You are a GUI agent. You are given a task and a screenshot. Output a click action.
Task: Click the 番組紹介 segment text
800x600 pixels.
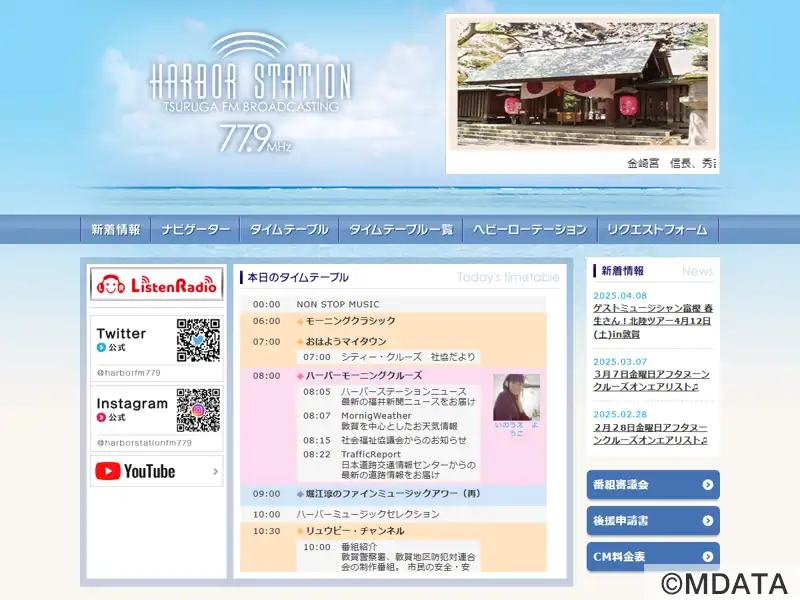359,547
